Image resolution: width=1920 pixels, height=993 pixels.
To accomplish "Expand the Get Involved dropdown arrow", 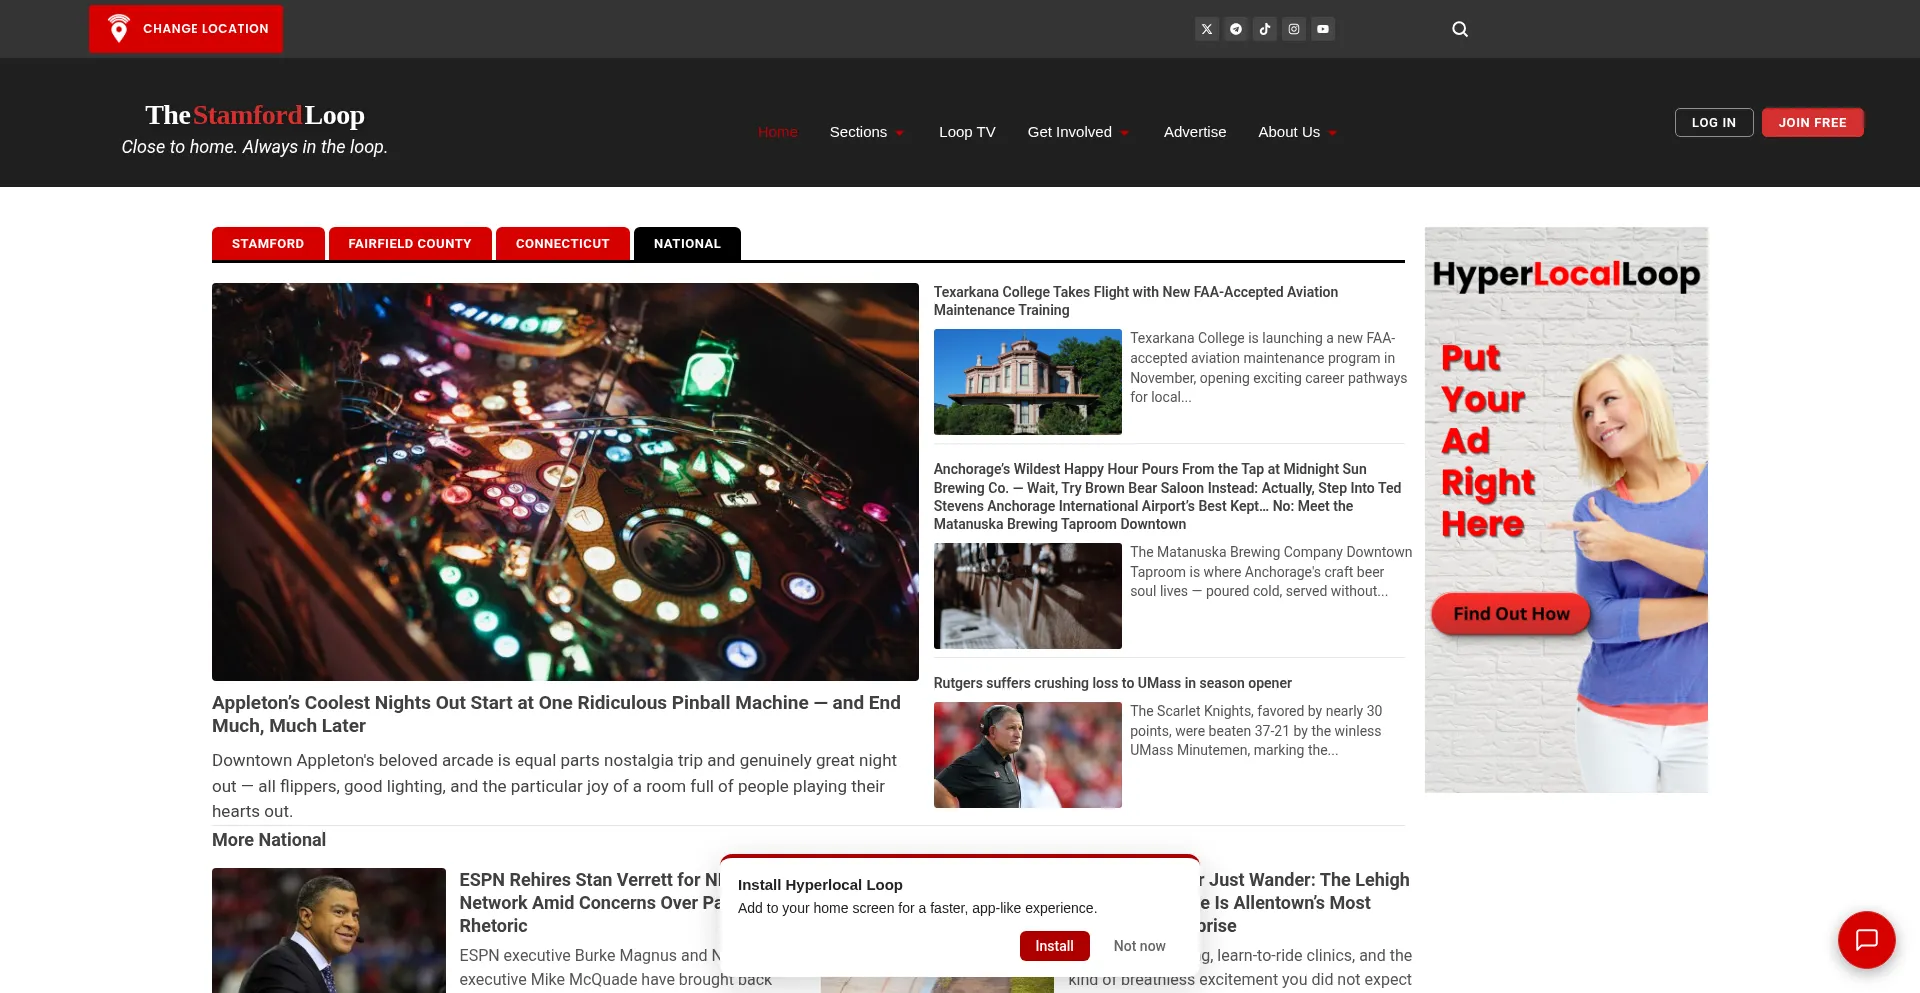I will point(1124,133).
